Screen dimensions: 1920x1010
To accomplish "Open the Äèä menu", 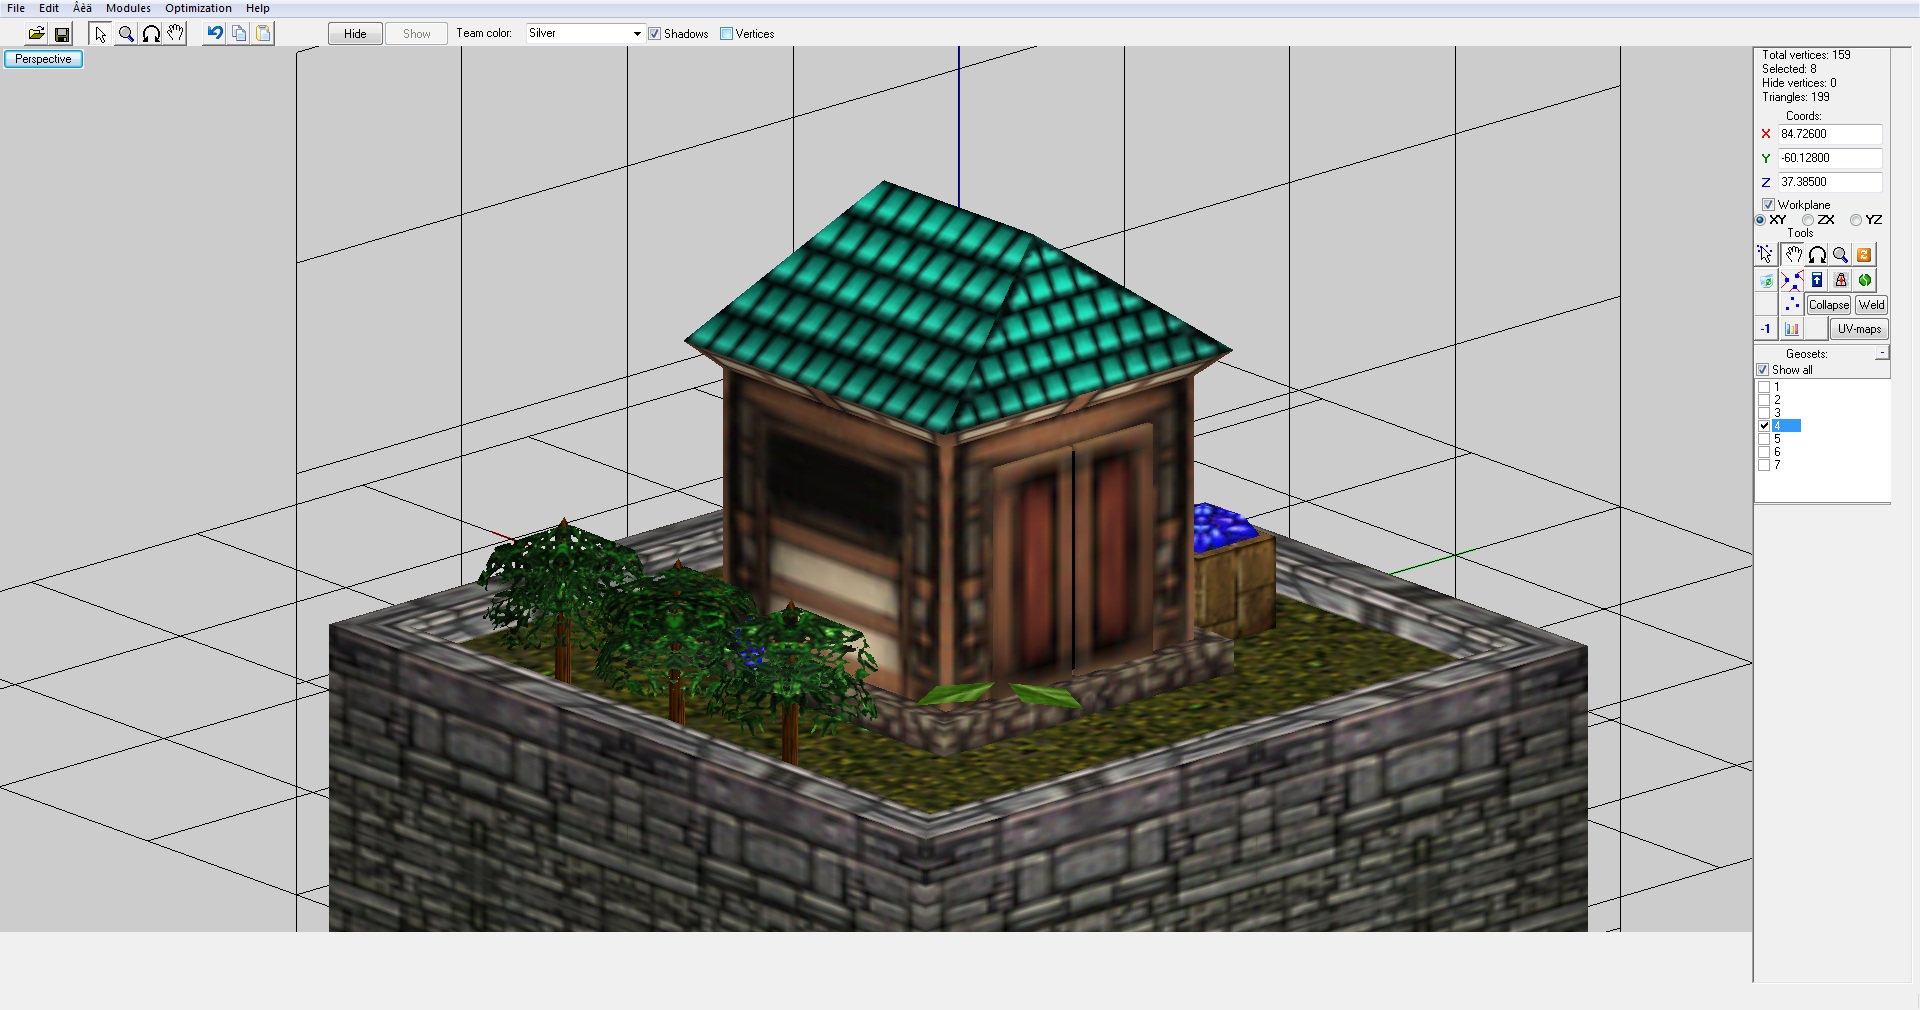I will point(82,8).
